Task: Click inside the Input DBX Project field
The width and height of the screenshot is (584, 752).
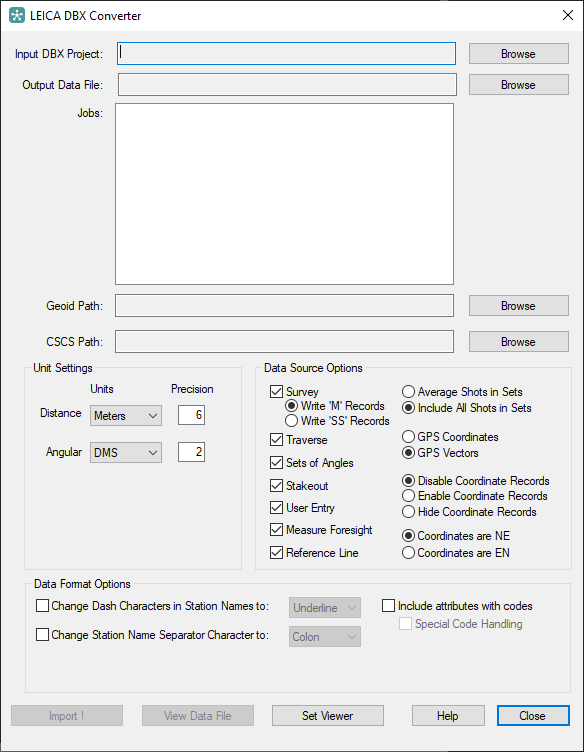Action: click(x=286, y=54)
